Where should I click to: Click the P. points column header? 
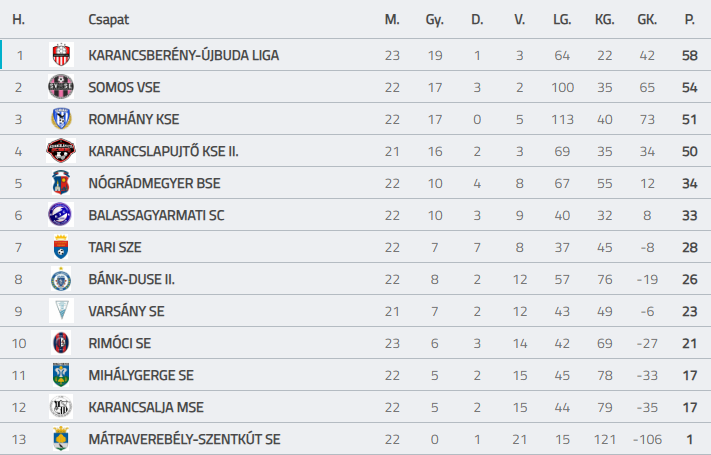coord(690,20)
